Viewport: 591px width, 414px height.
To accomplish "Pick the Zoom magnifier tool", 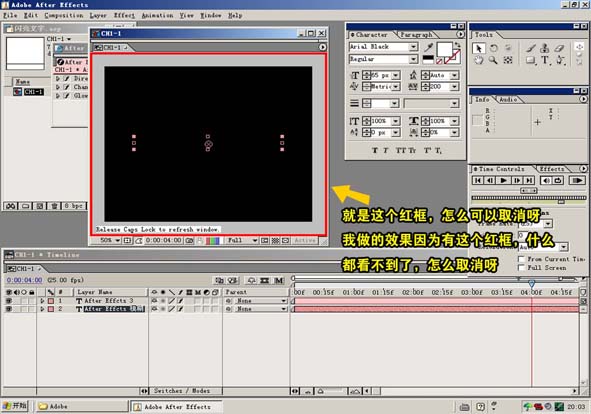I will [x=493, y=60].
